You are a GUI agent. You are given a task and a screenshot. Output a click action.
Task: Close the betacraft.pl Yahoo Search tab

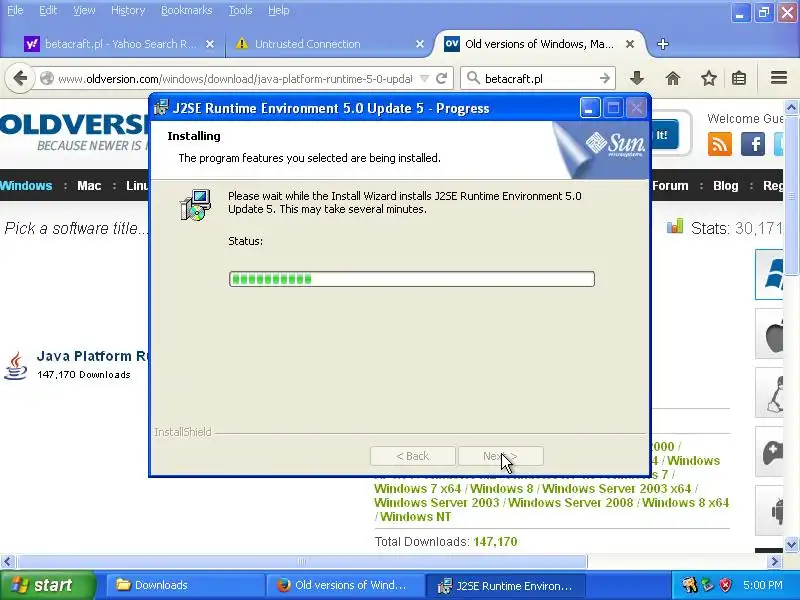tap(210, 44)
